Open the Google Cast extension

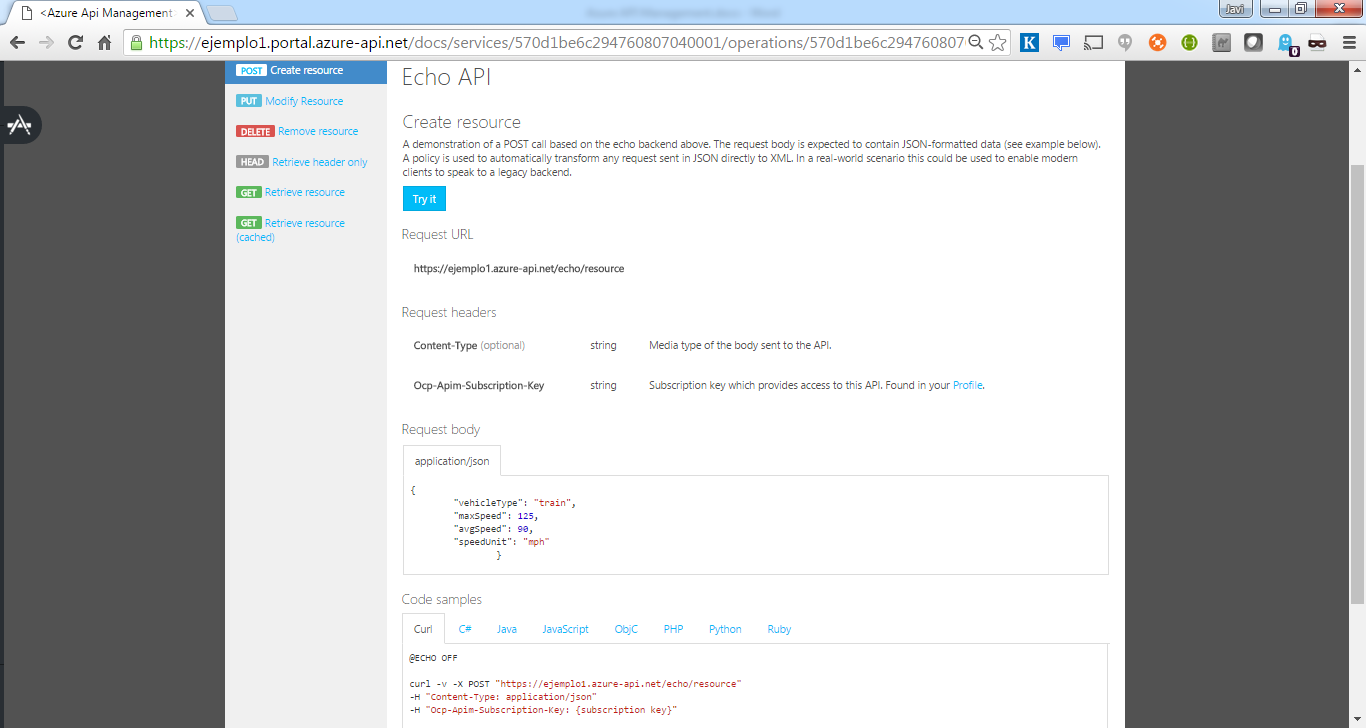1093,42
